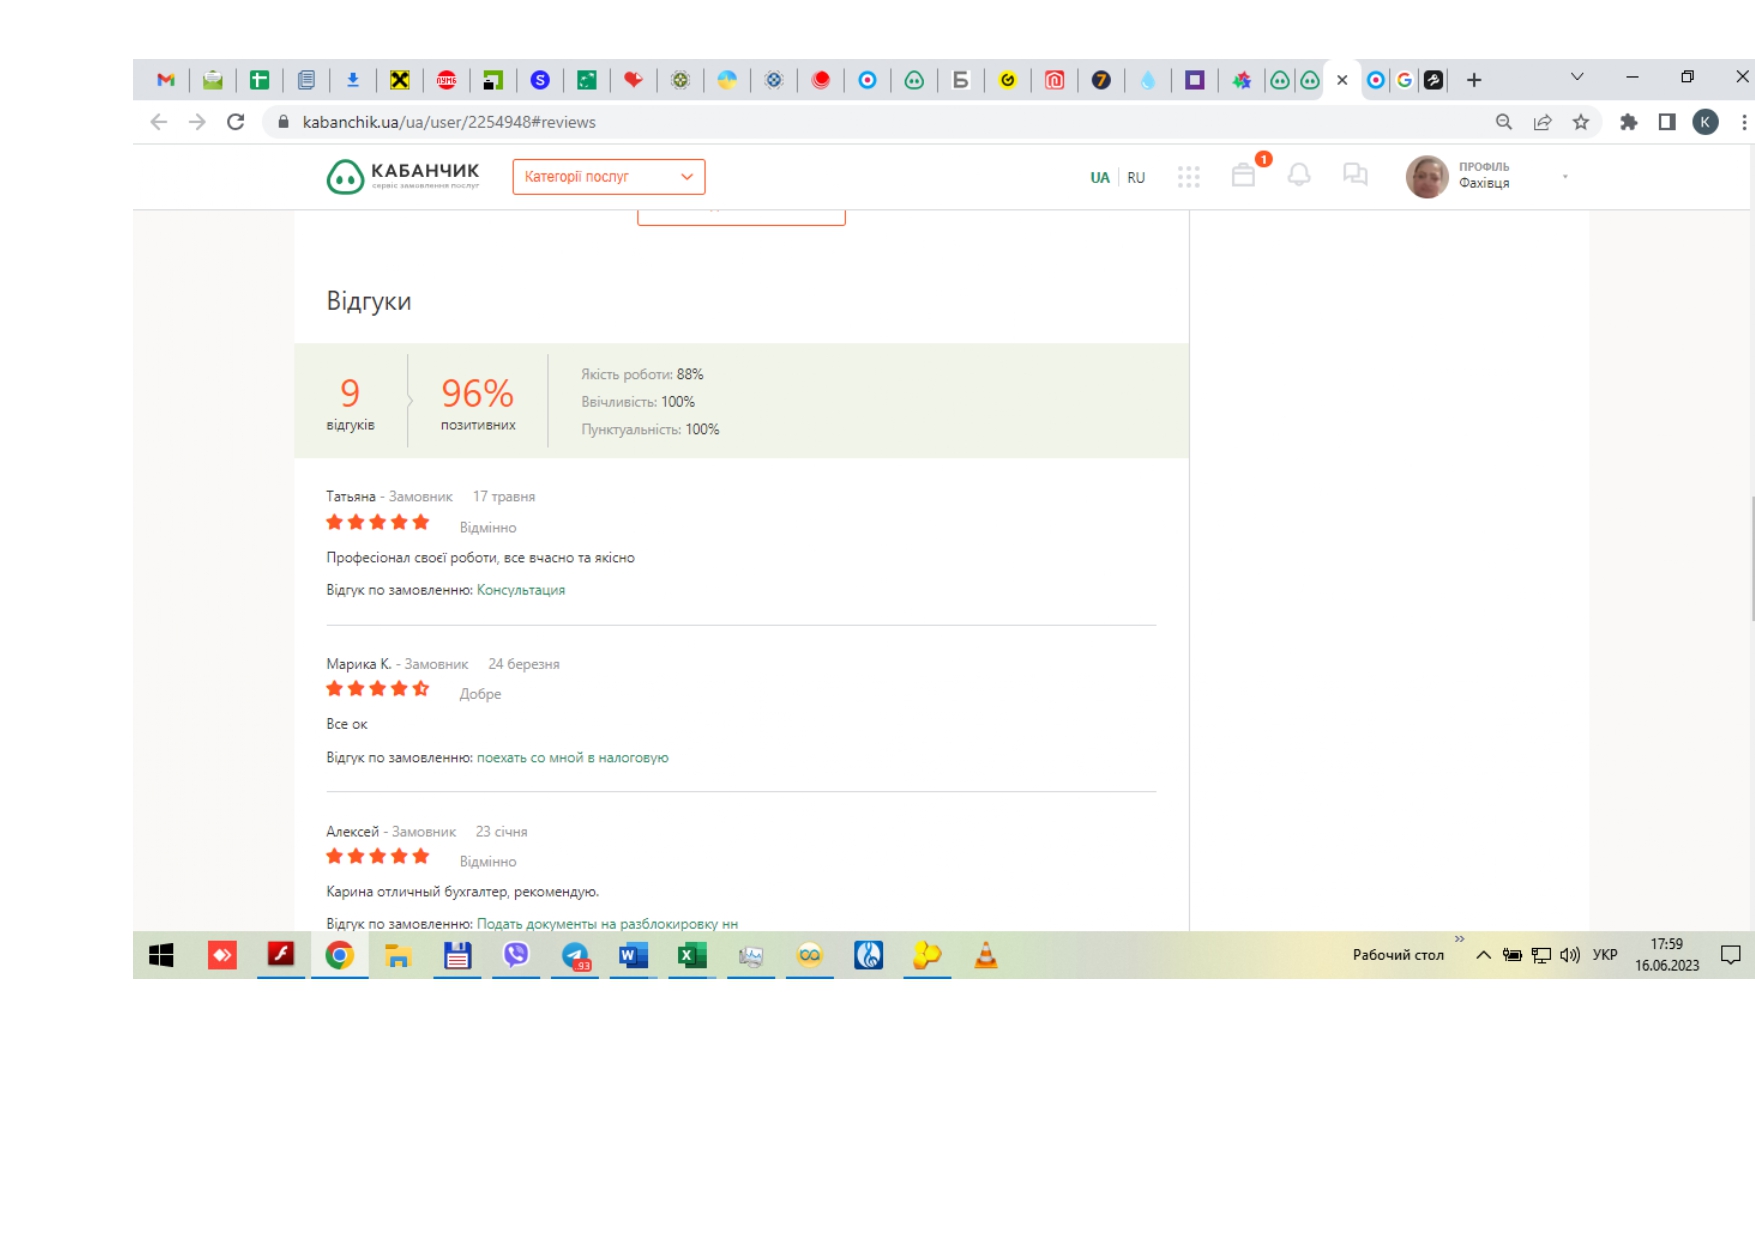Open a new browser tab

pos(1474,80)
